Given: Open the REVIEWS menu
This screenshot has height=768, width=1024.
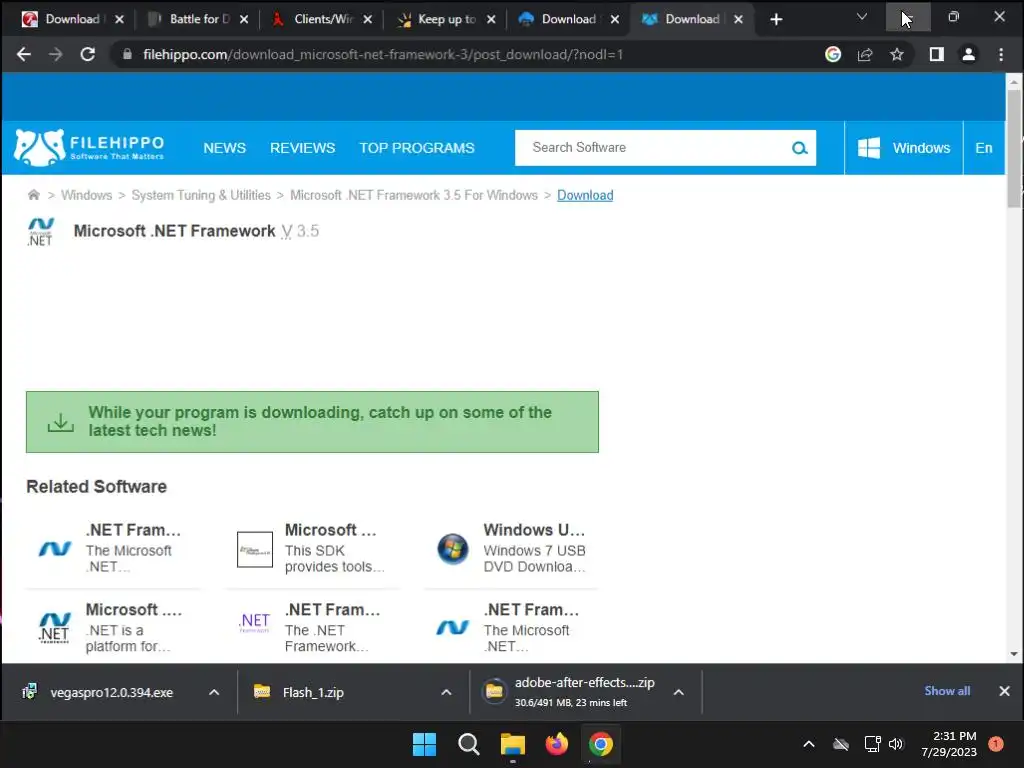Looking at the screenshot, I should point(302,148).
